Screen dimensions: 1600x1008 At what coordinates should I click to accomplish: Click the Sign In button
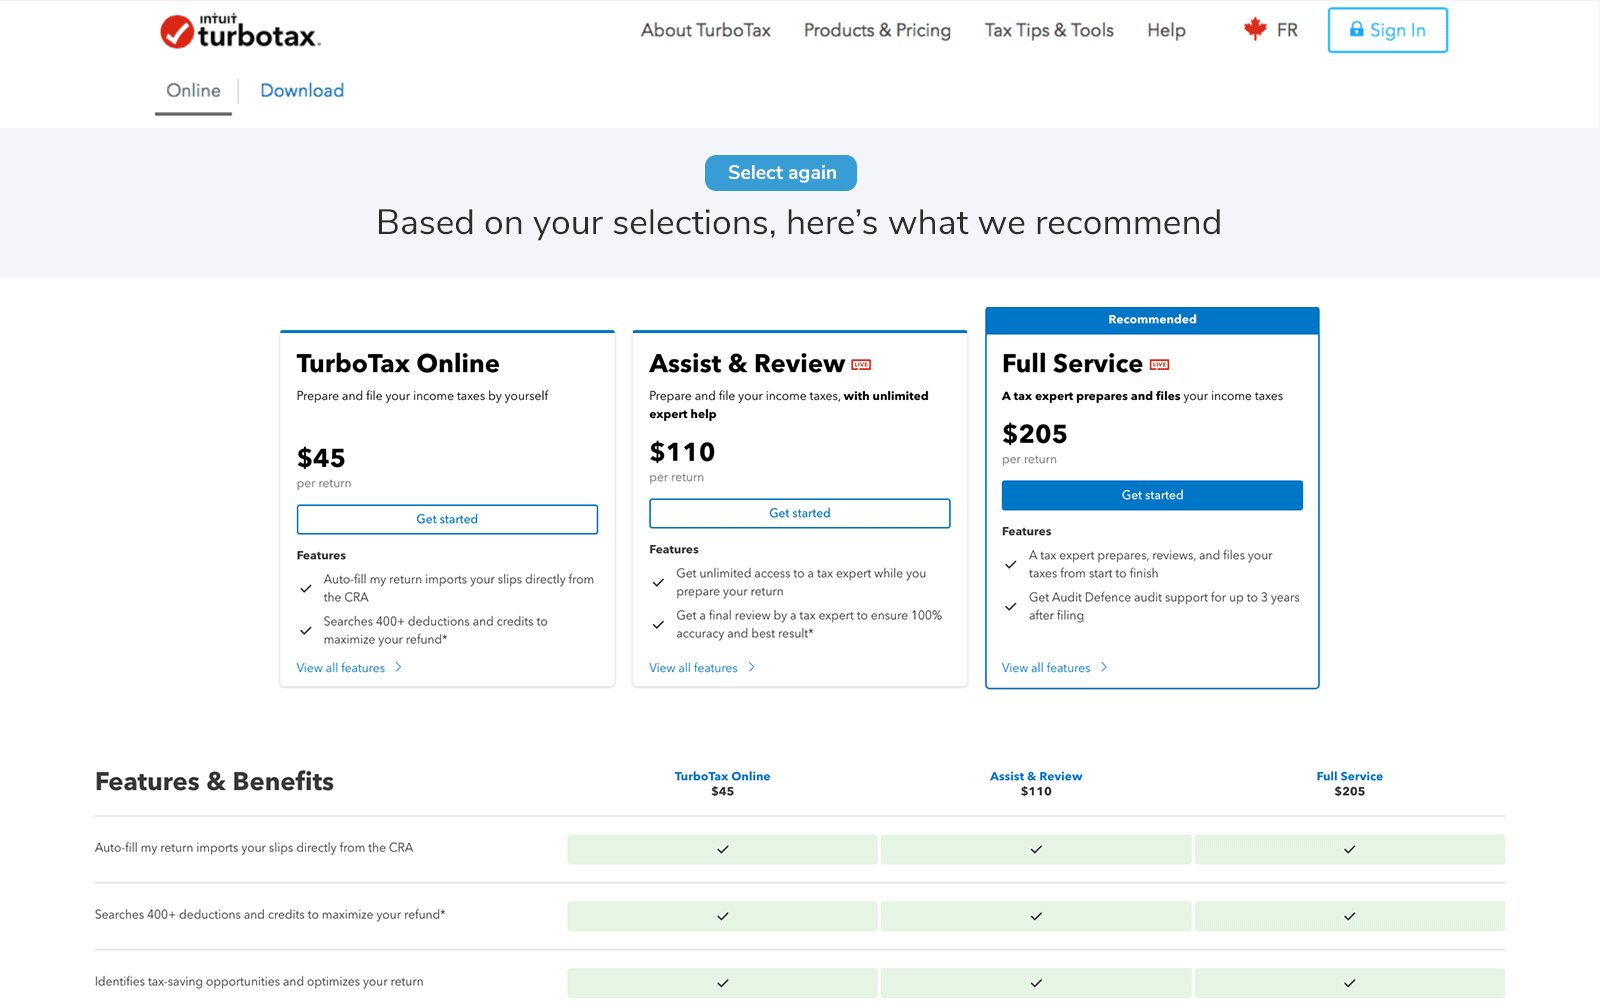(1387, 30)
